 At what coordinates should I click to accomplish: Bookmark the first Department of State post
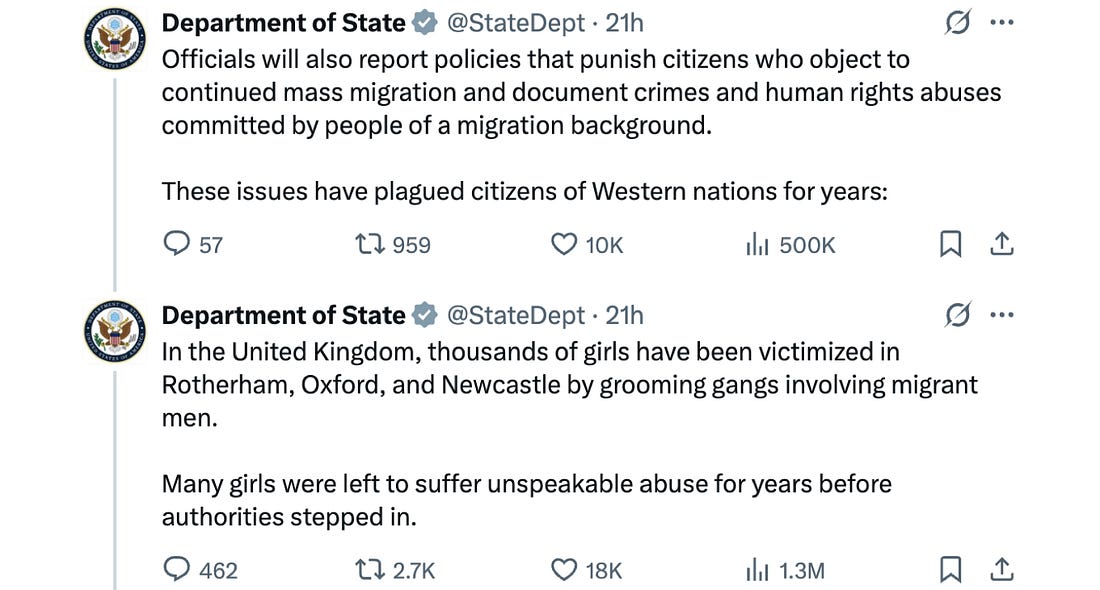click(951, 244)
